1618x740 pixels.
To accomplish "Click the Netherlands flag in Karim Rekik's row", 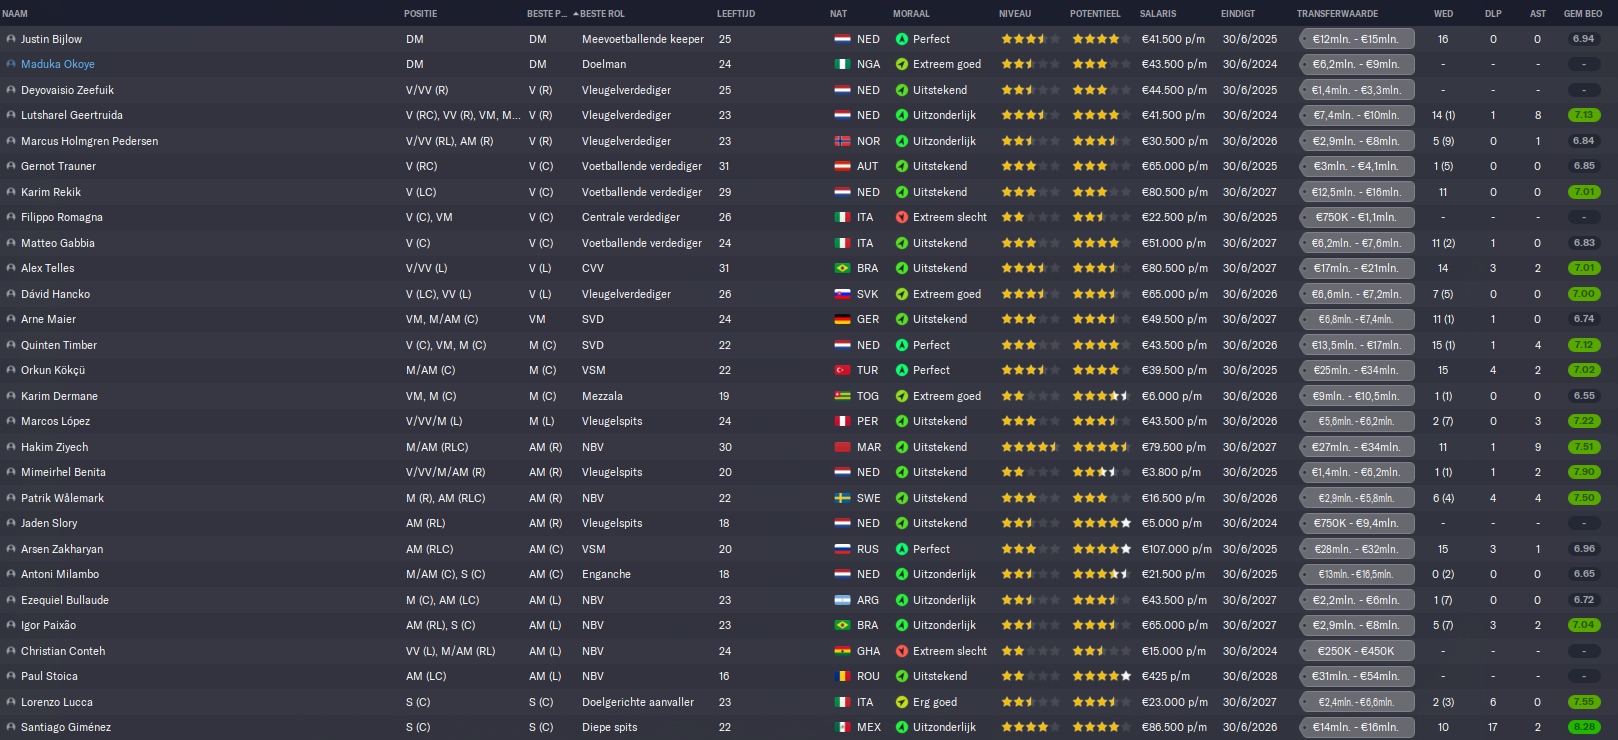I will (x=843, y=192).
